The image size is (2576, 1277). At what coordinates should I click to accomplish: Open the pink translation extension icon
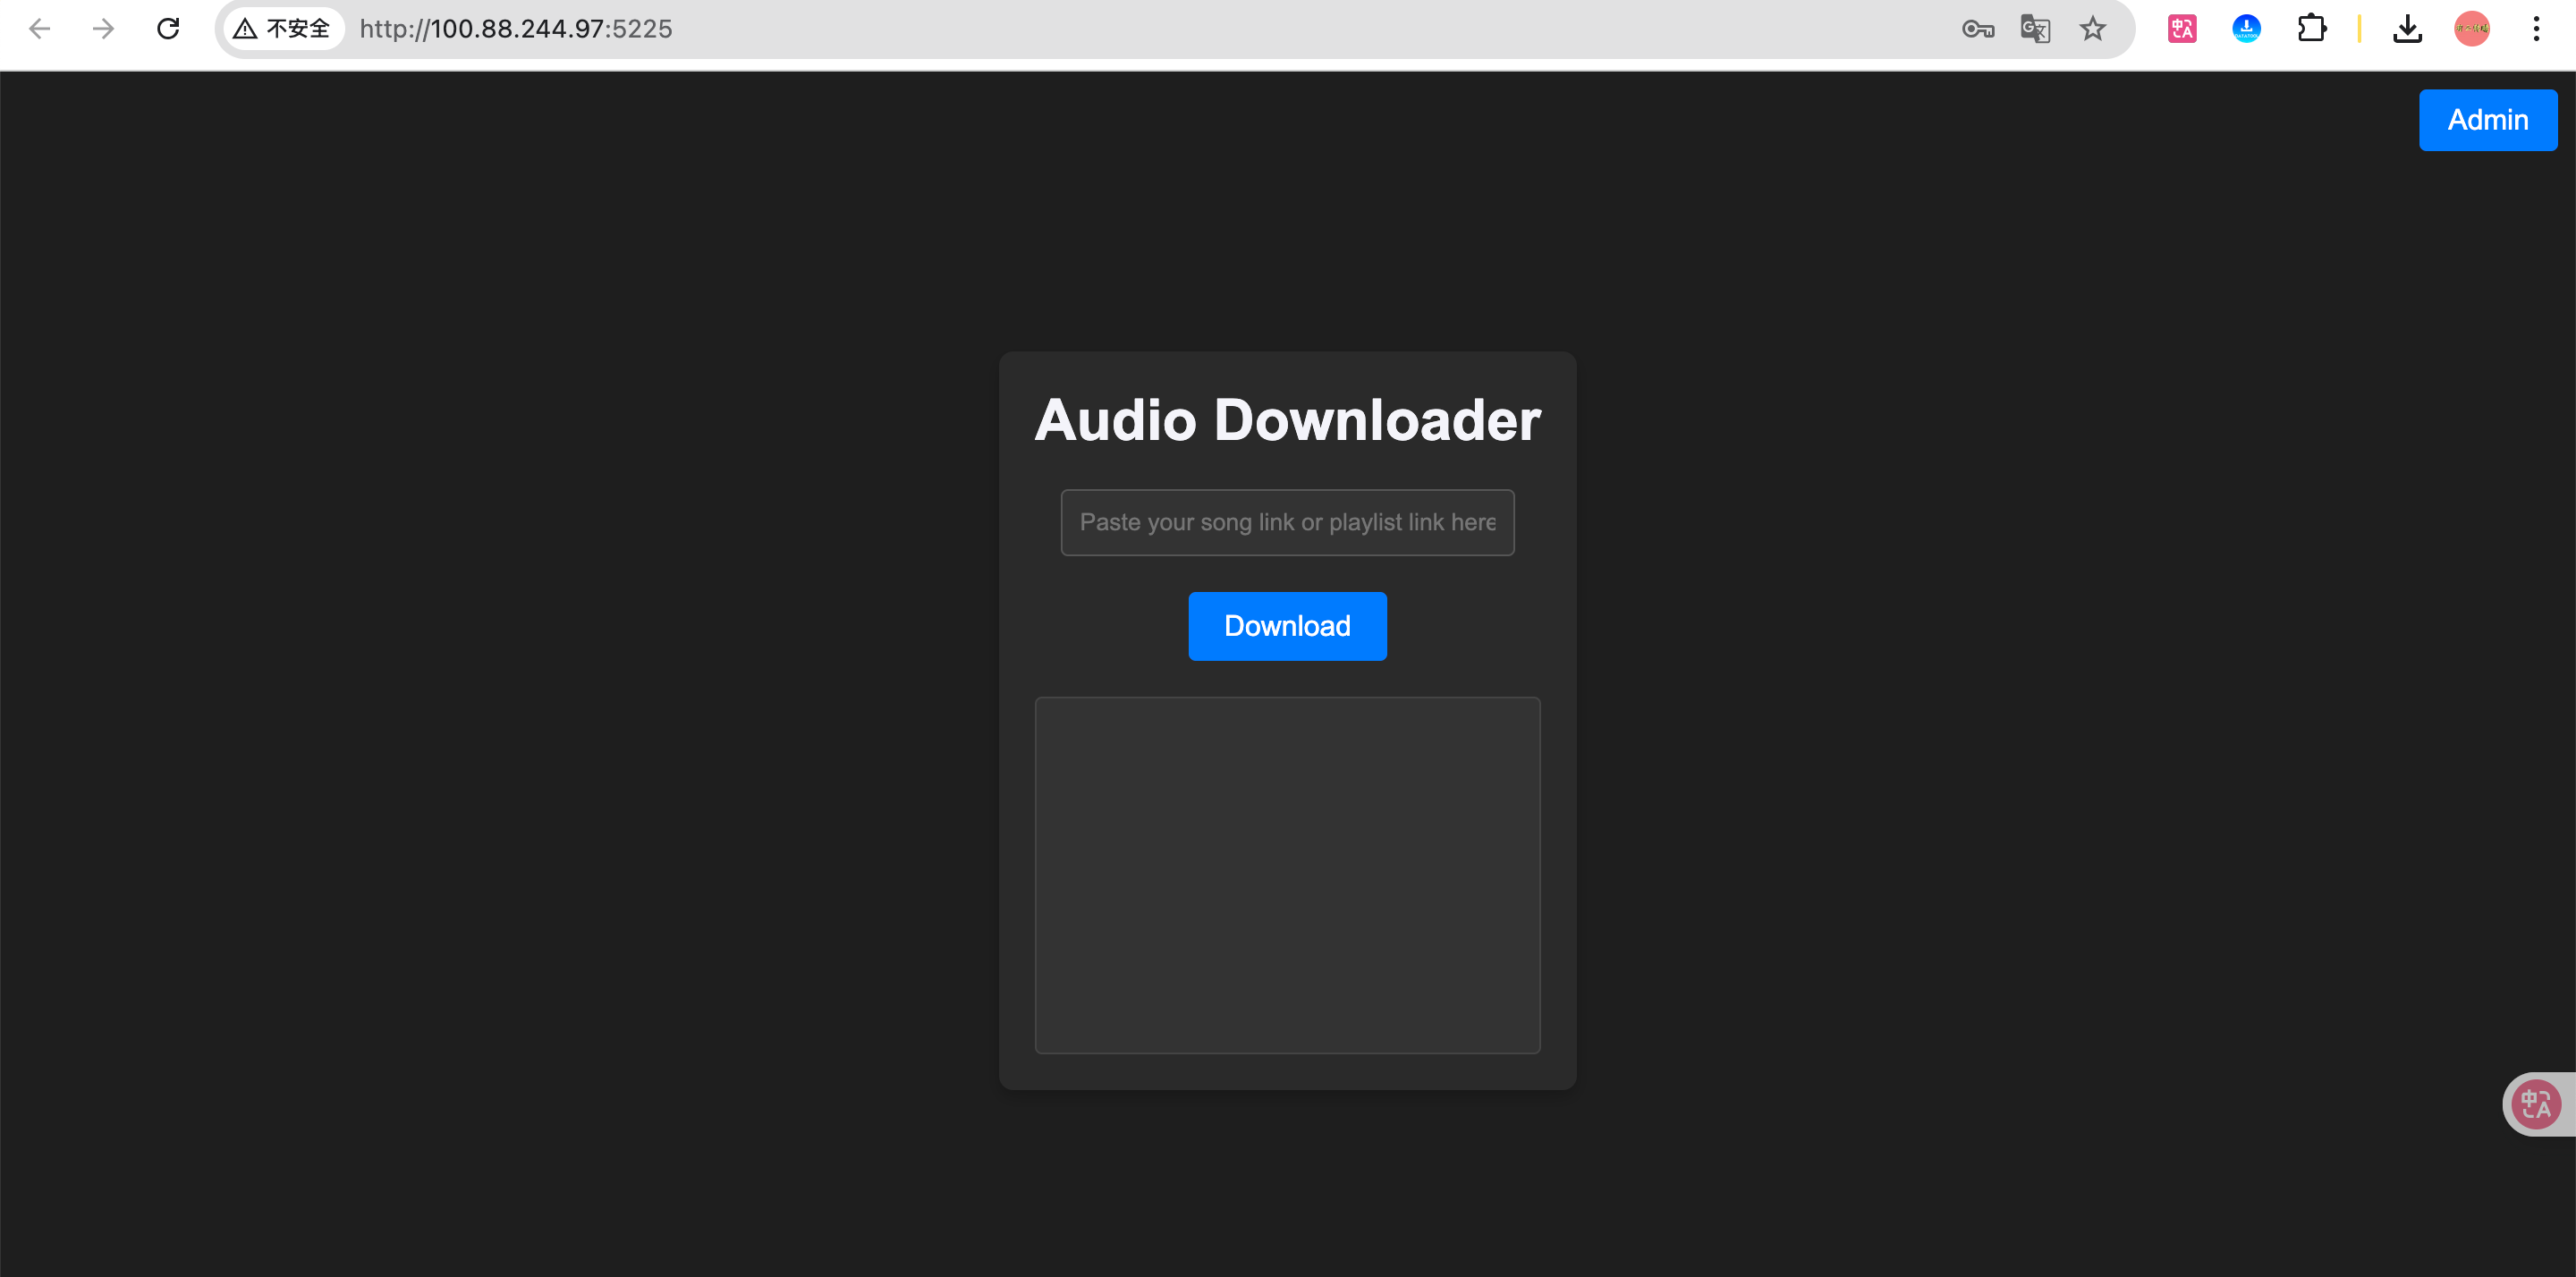tap(2182, 29)
